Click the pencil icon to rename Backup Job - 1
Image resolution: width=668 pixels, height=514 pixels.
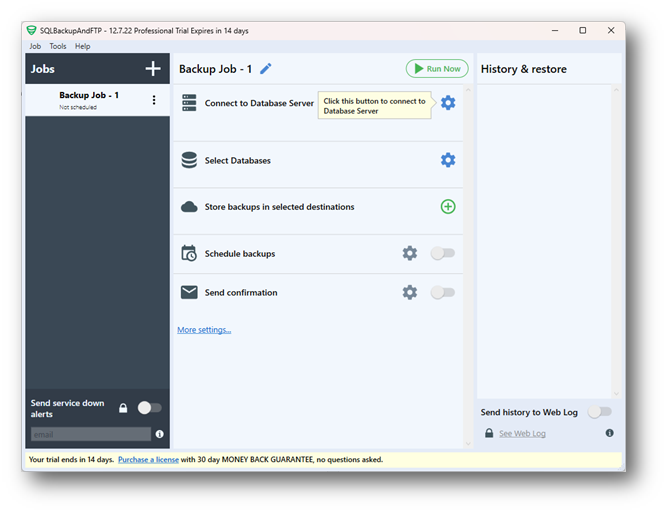pyautogui.click(x=266, y=69)
